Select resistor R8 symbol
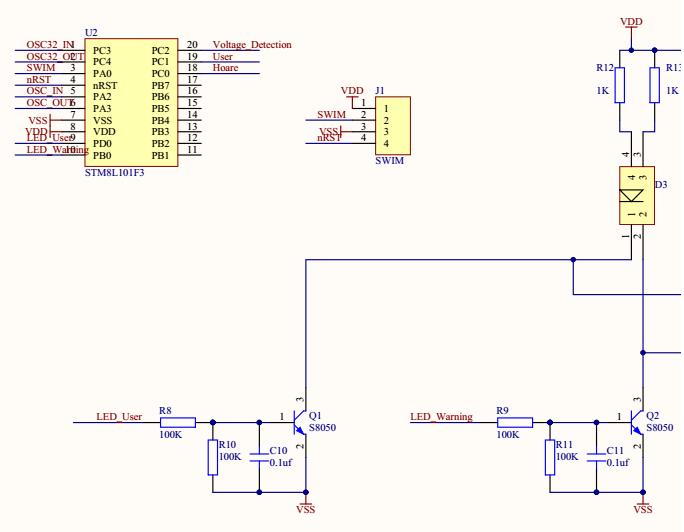This screenshot has height=532, width=684. click(x=178, y=422)
